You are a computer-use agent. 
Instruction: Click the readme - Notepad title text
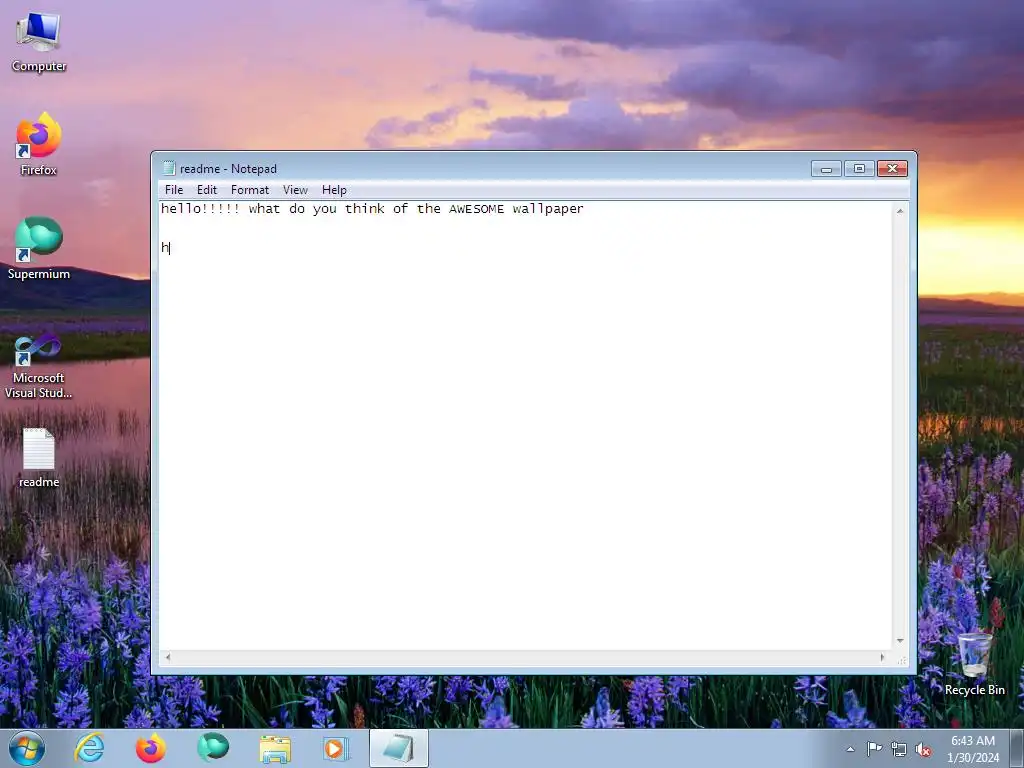228,168
